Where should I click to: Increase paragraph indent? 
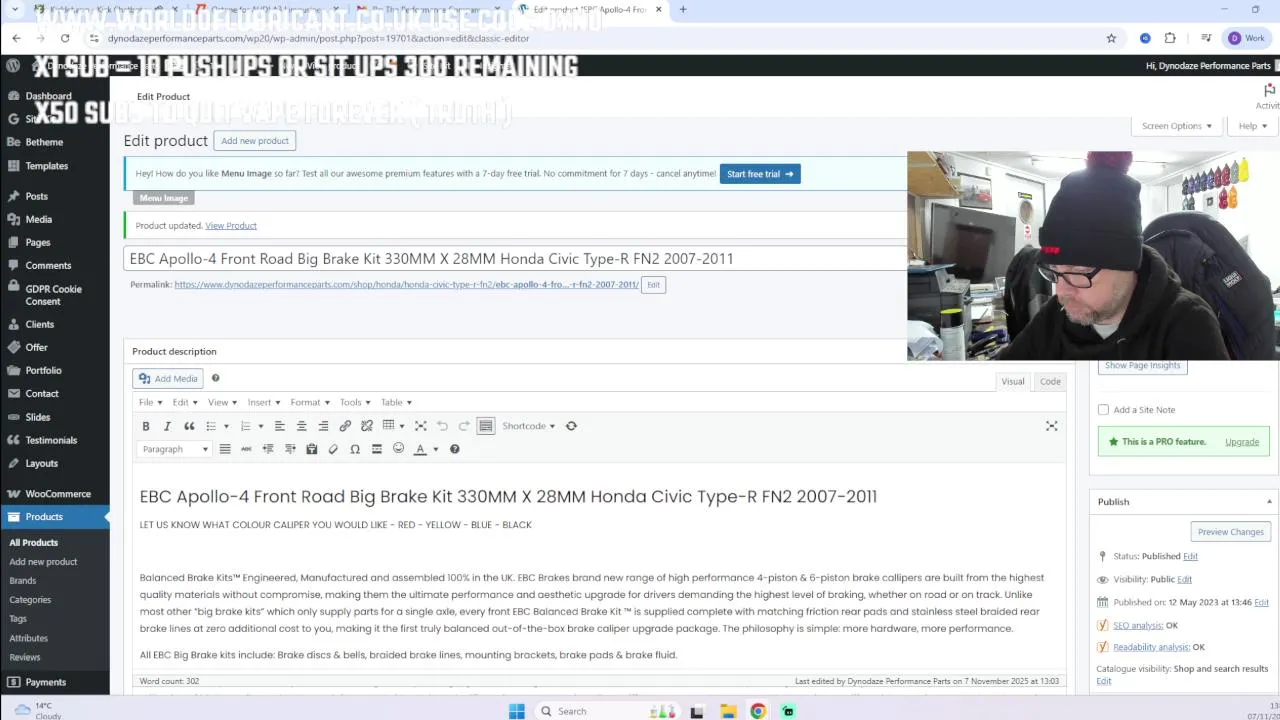pyautogui.click(x=290, y=449)
